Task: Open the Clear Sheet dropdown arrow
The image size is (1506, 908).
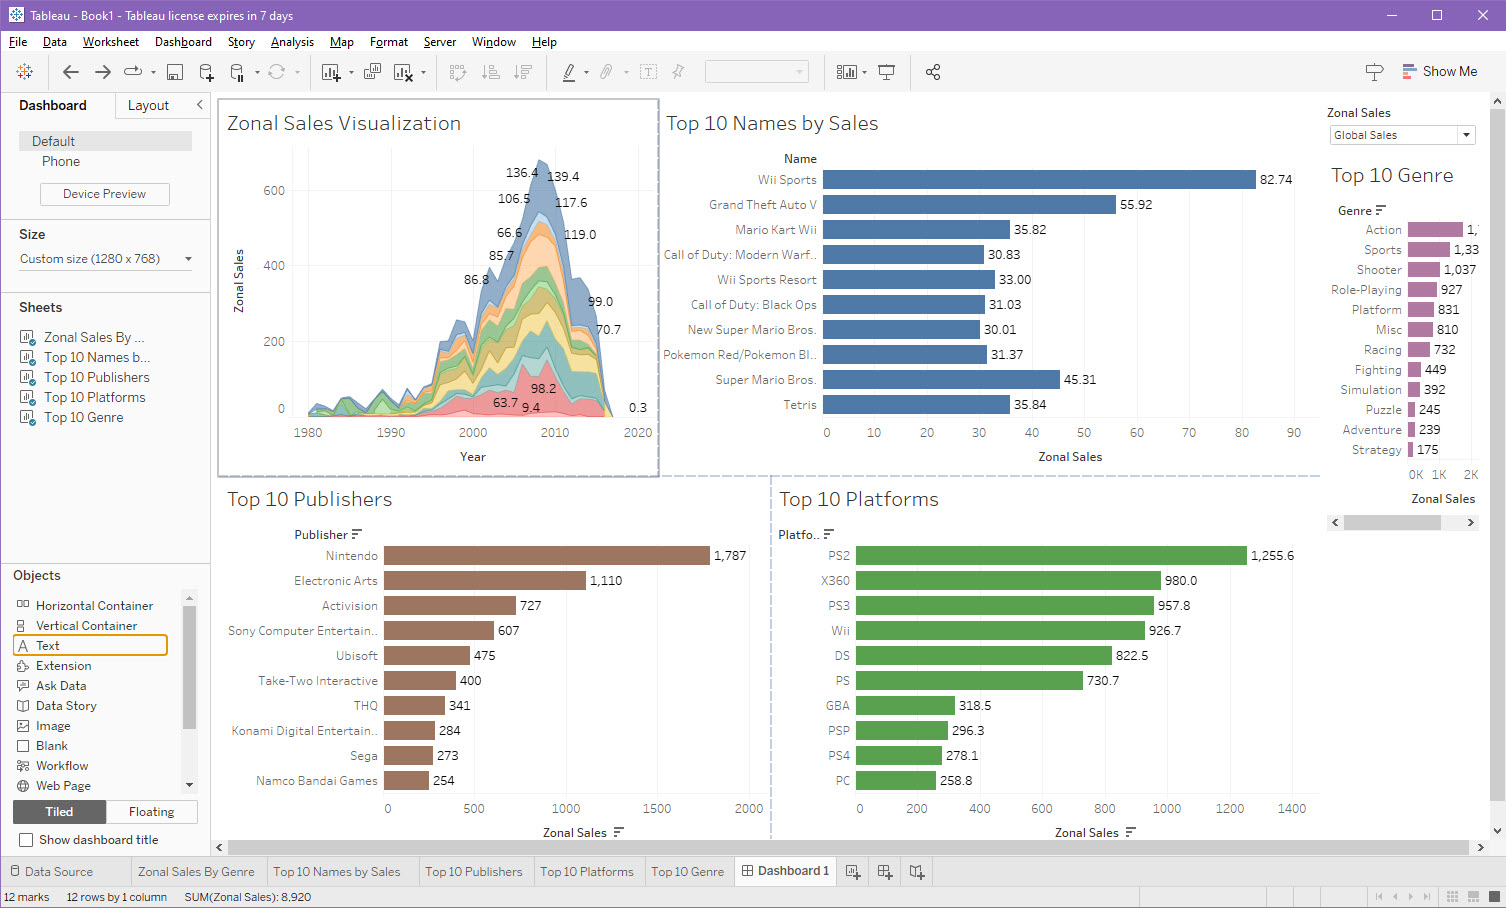Action: click(423, 72)
